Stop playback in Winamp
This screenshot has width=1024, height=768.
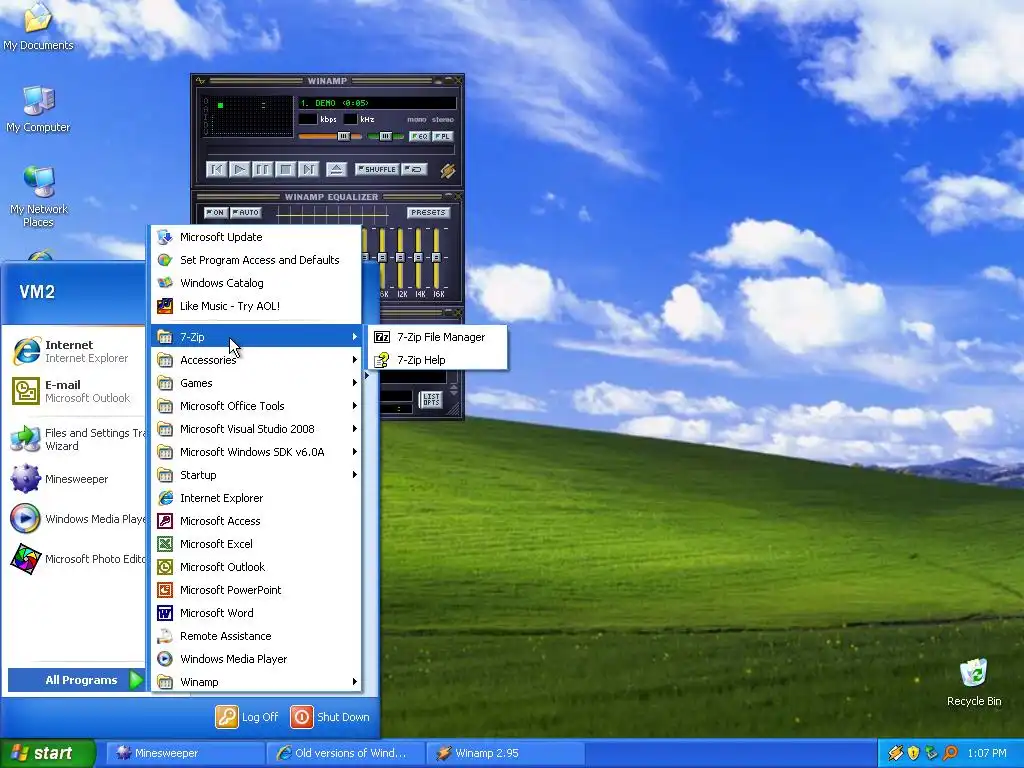click(285, 169)
